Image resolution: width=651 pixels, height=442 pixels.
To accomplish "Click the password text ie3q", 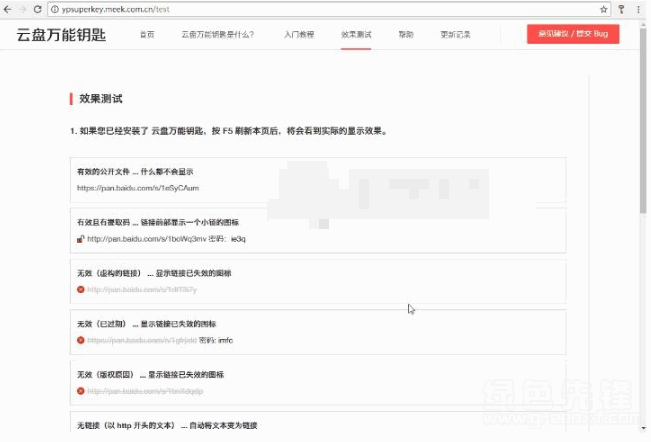I will point(238,239).
